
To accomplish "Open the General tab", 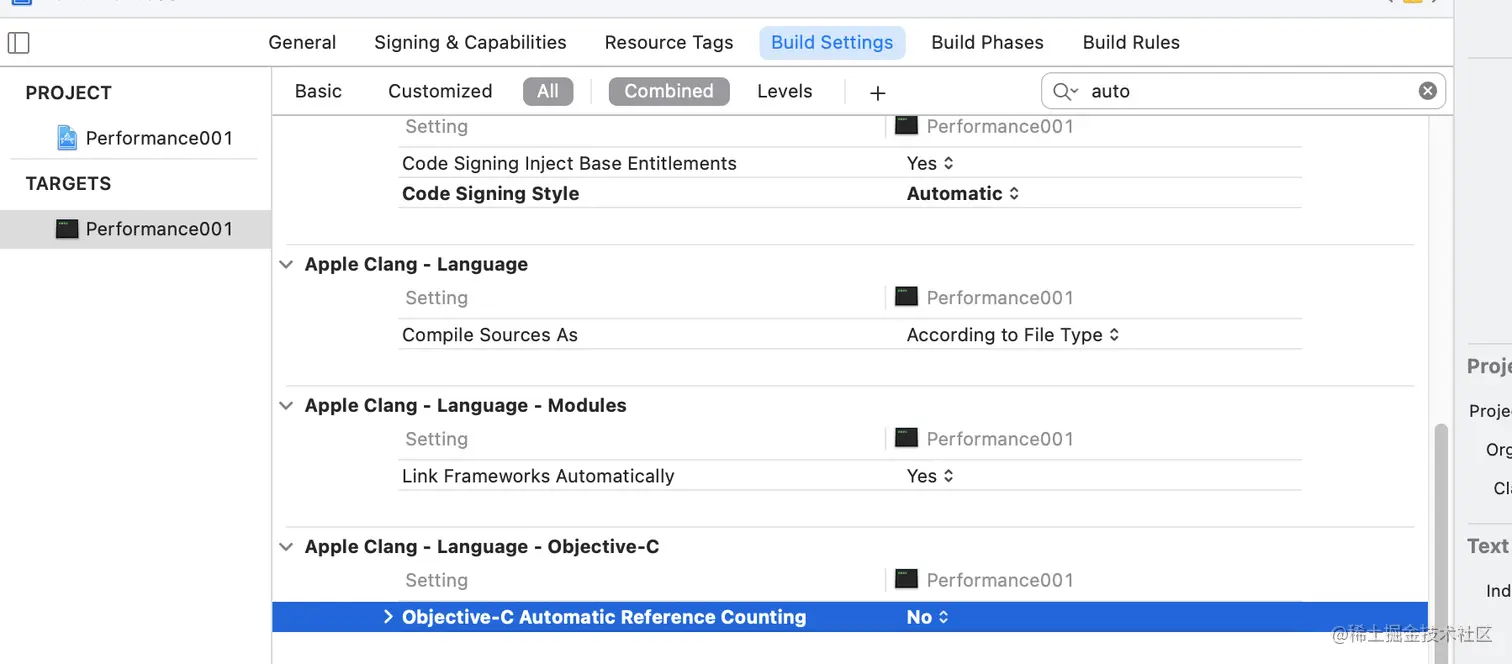I will tap(302, 42).
